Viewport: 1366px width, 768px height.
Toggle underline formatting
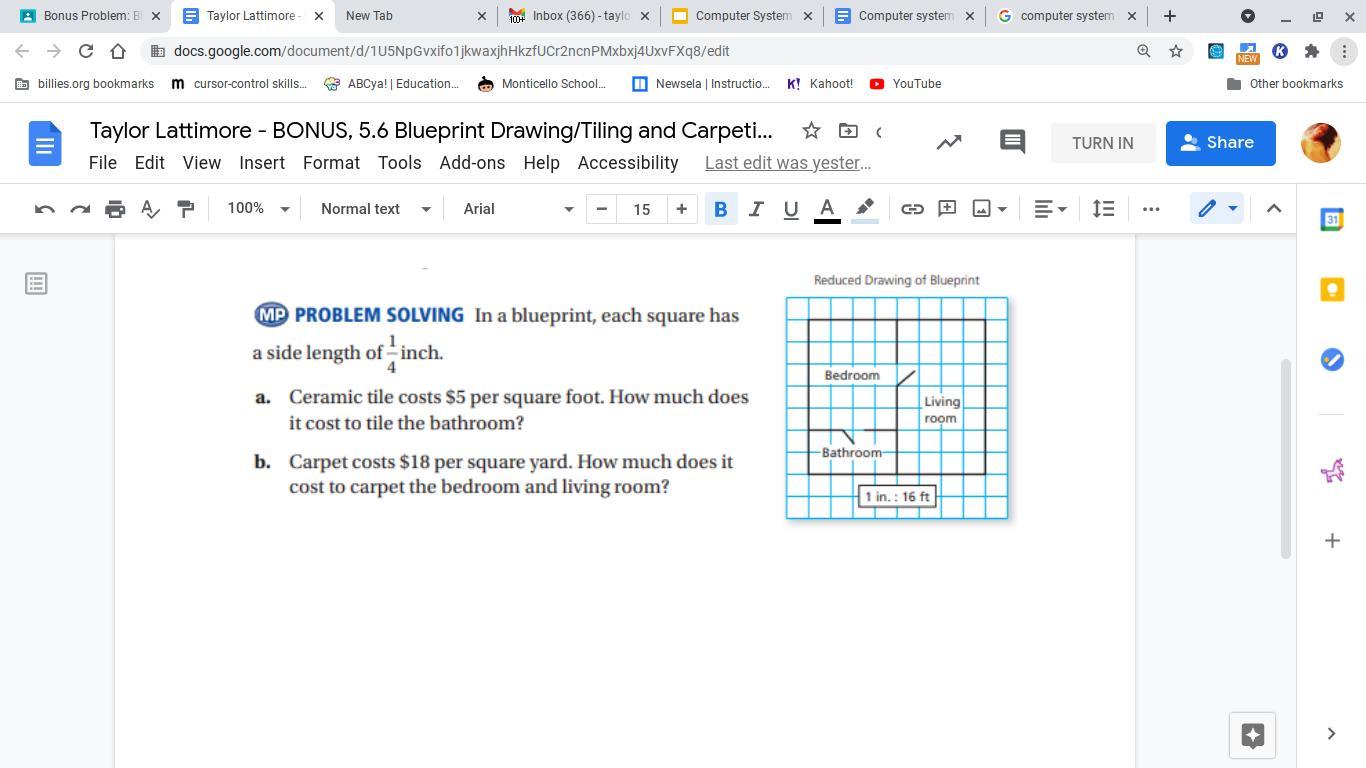click(791, 209)
